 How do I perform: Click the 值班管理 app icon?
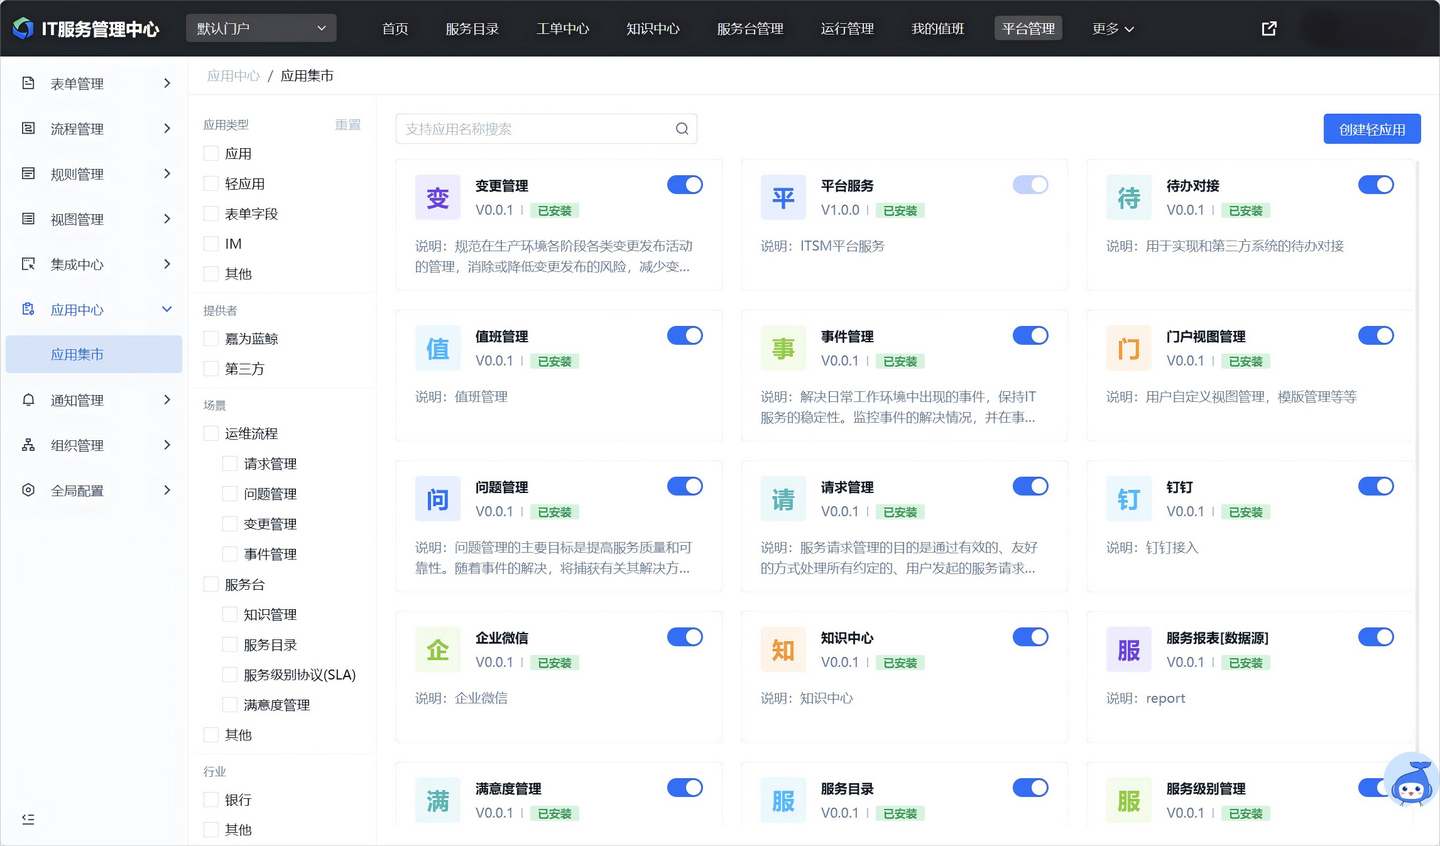coord(438,348)
